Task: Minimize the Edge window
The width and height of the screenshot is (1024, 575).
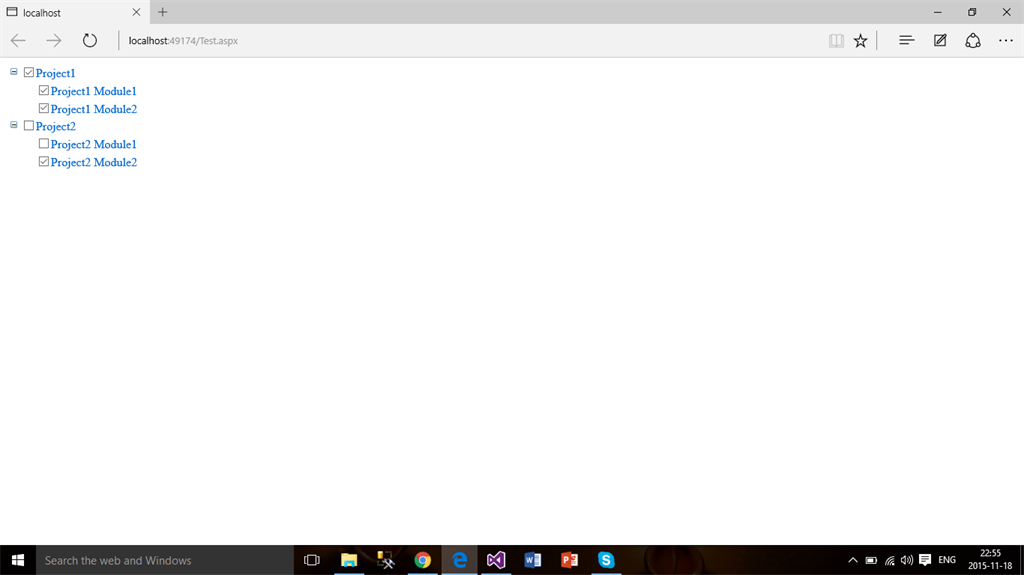Action: pyautogui.click(x=938, y=12)
